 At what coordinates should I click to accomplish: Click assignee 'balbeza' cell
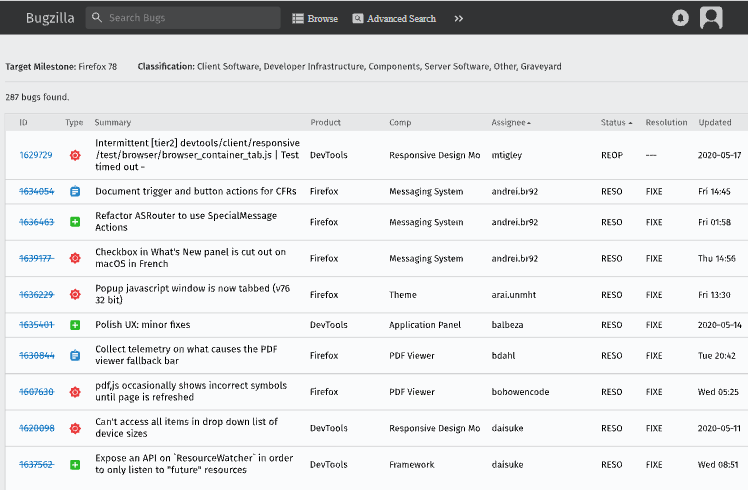click(x=507, y=325)
